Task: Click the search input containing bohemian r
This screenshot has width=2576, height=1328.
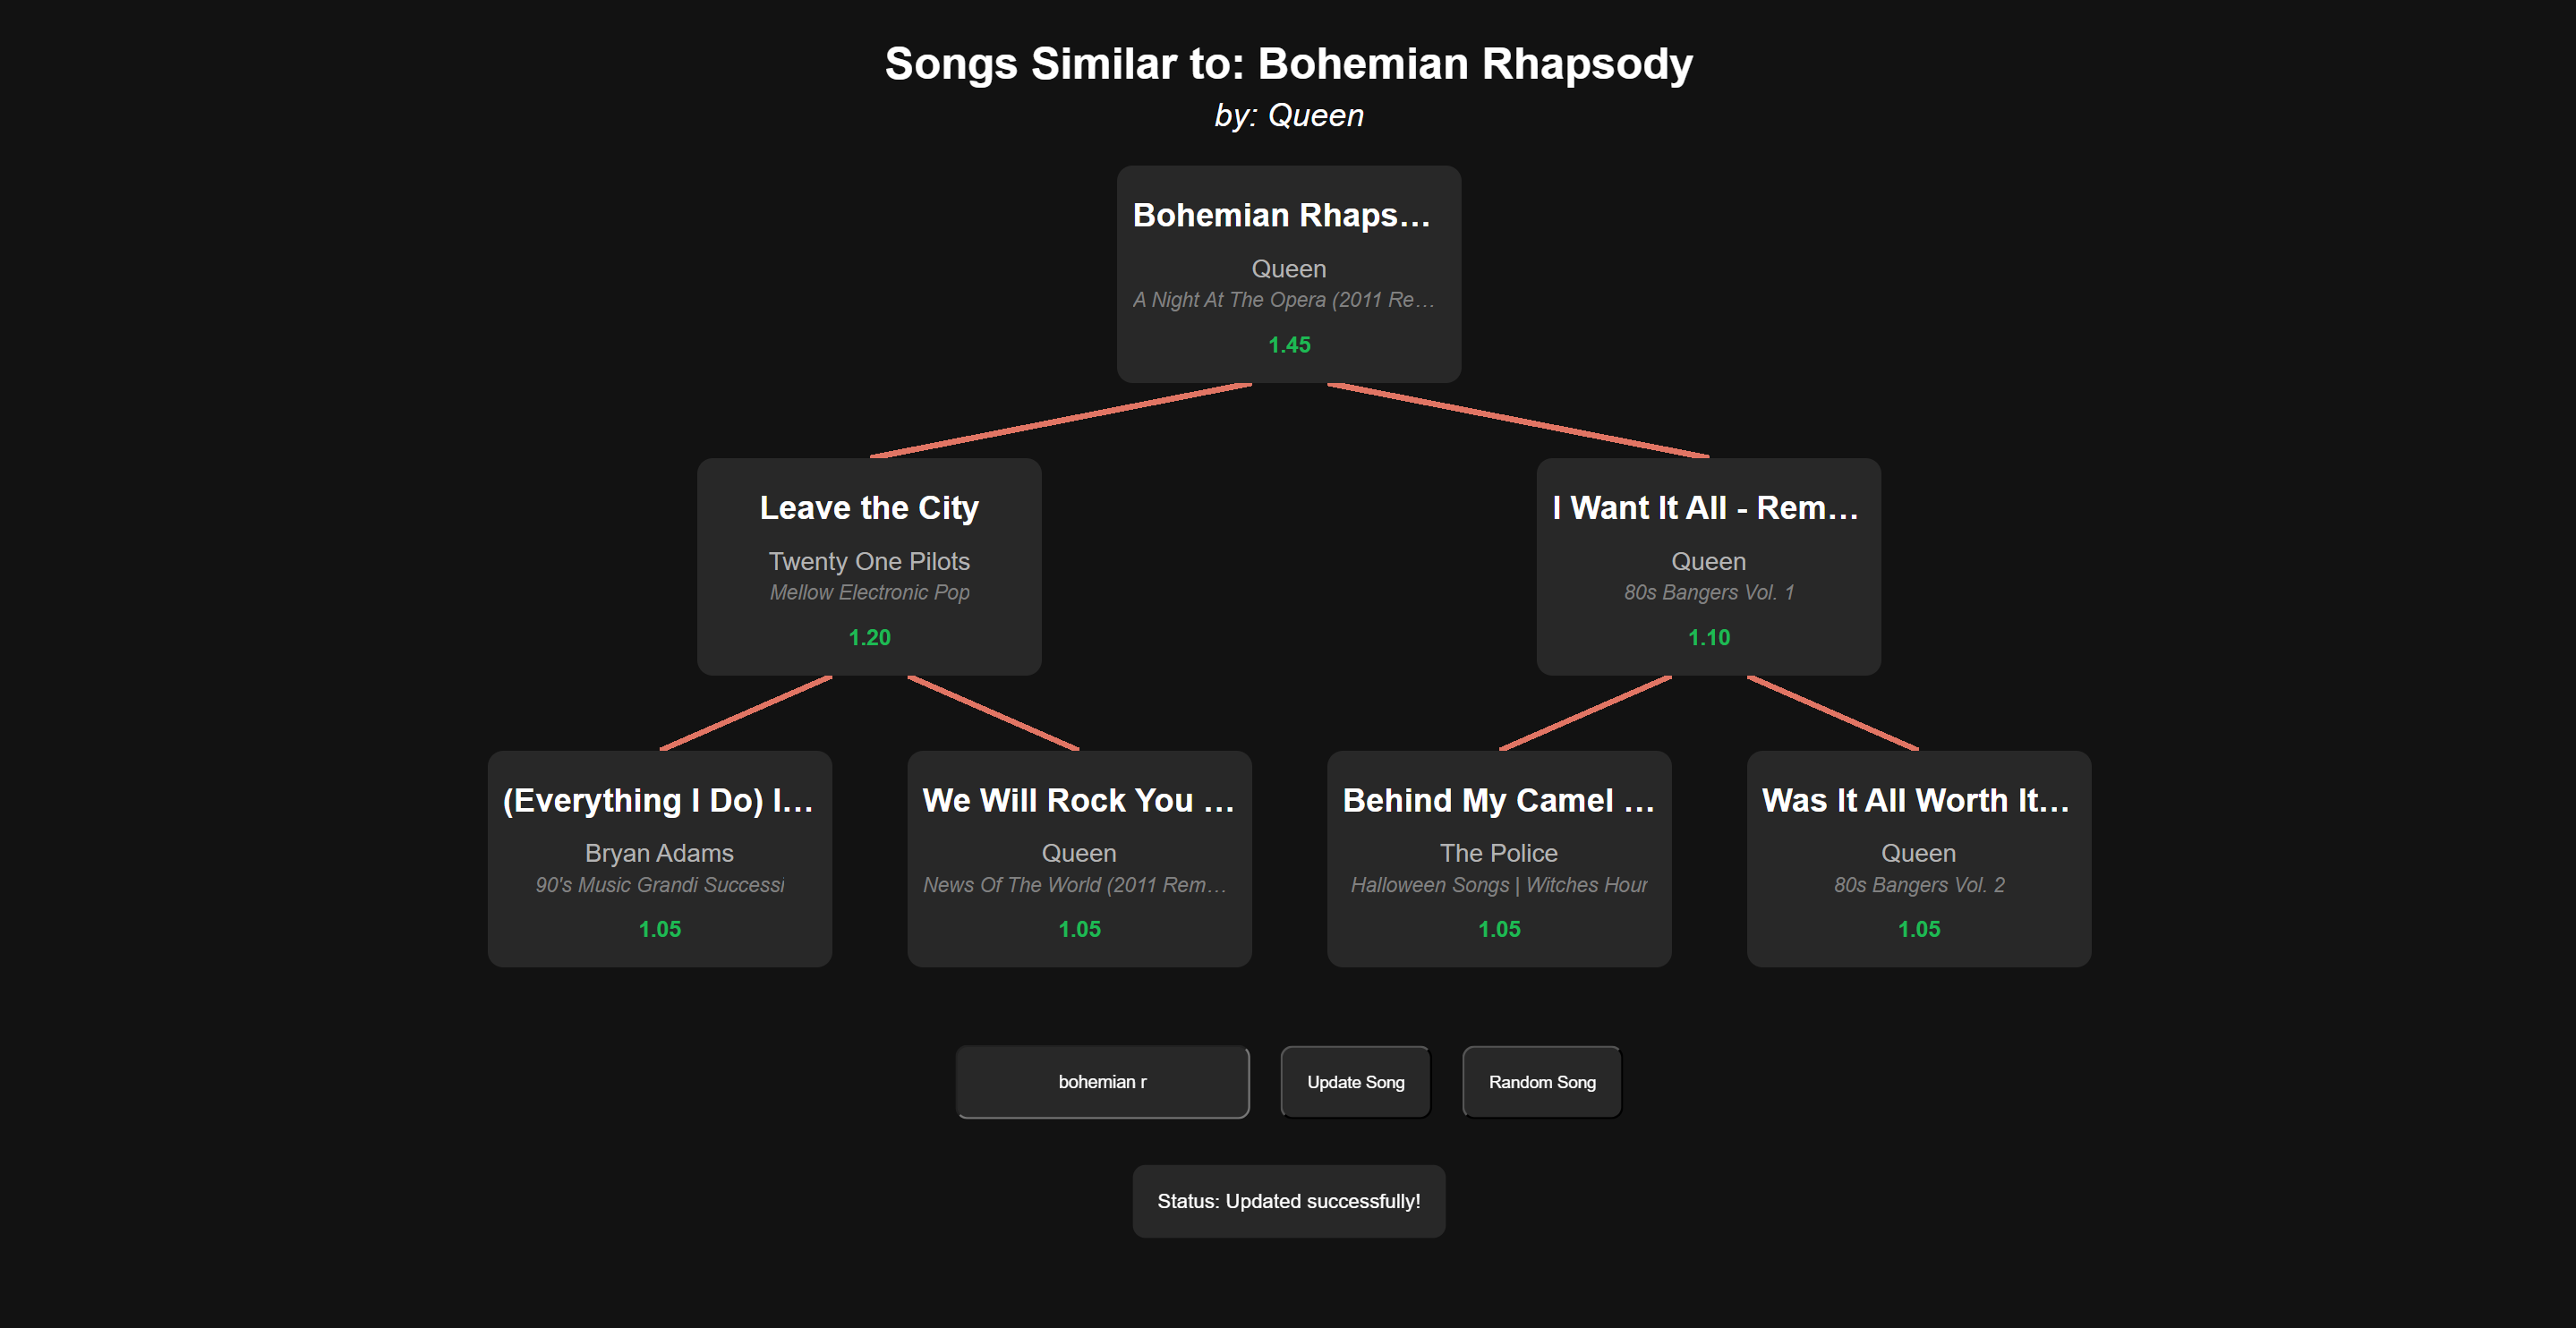Action: coord(1102,1081)
